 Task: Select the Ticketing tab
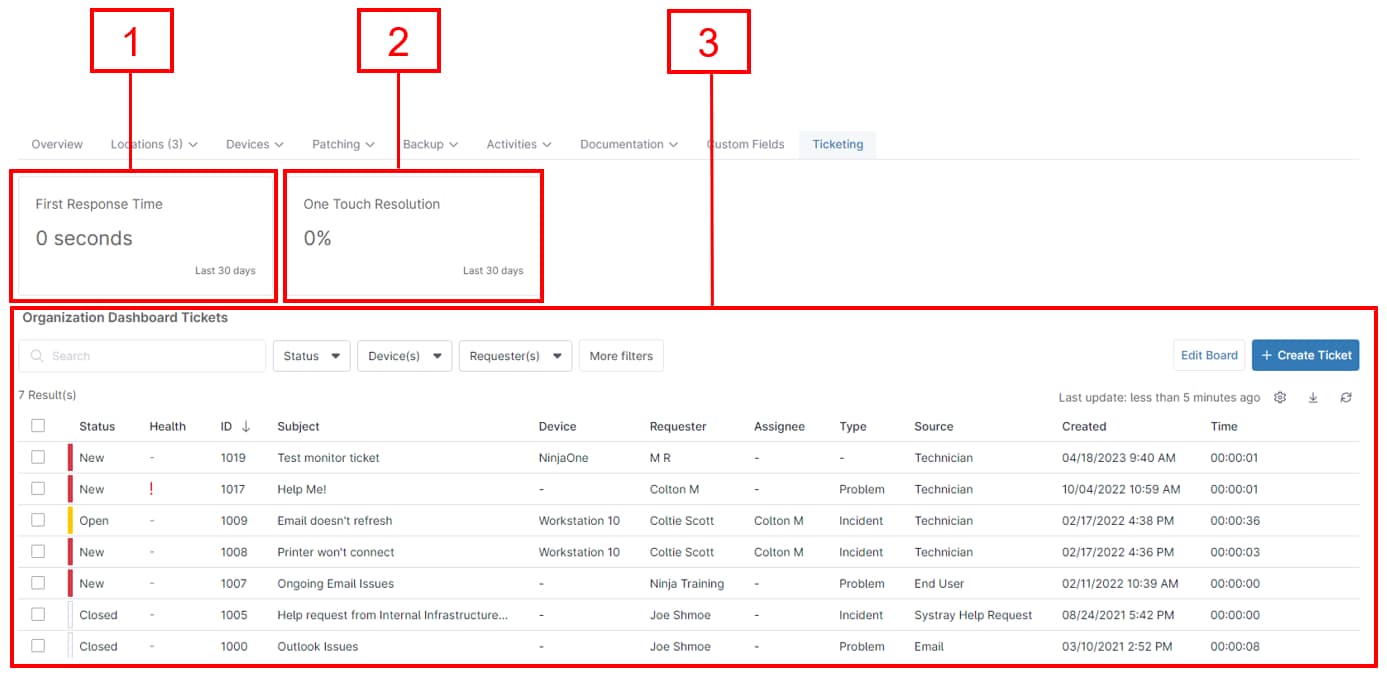click(x=837, y=143)
